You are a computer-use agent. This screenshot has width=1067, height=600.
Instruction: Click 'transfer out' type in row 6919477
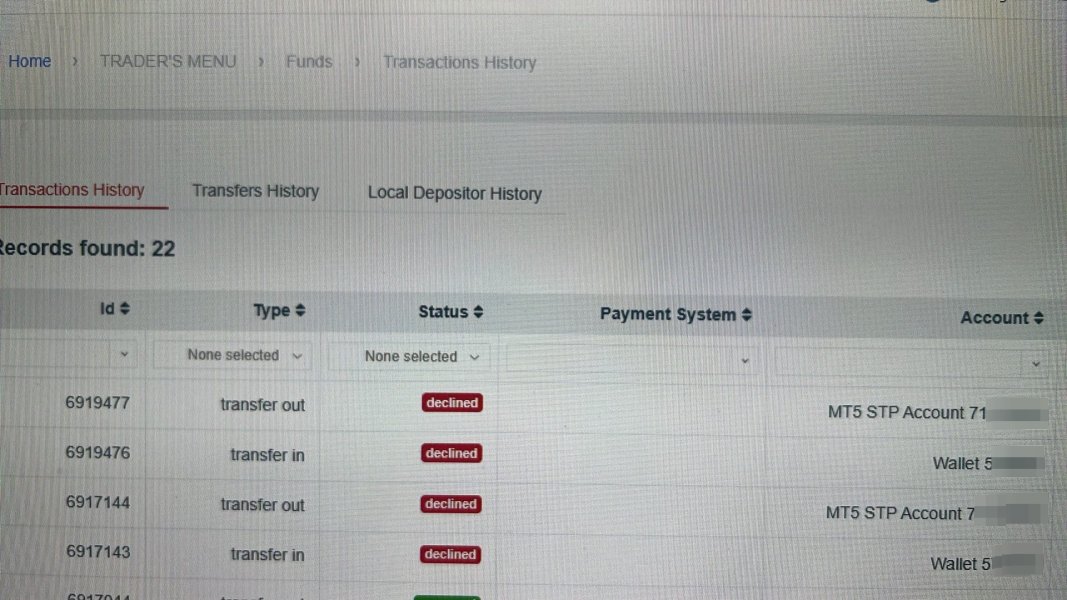(263, 405)
